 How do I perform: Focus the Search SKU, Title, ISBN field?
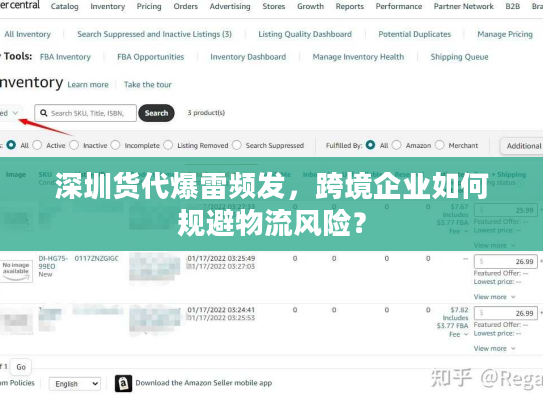pos(86,113)
